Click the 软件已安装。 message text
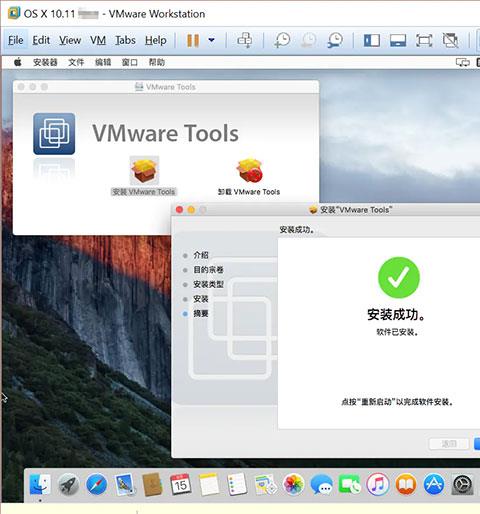Image resolution: width=480 pixels, height=514 pixels. (x=397, y=332)
